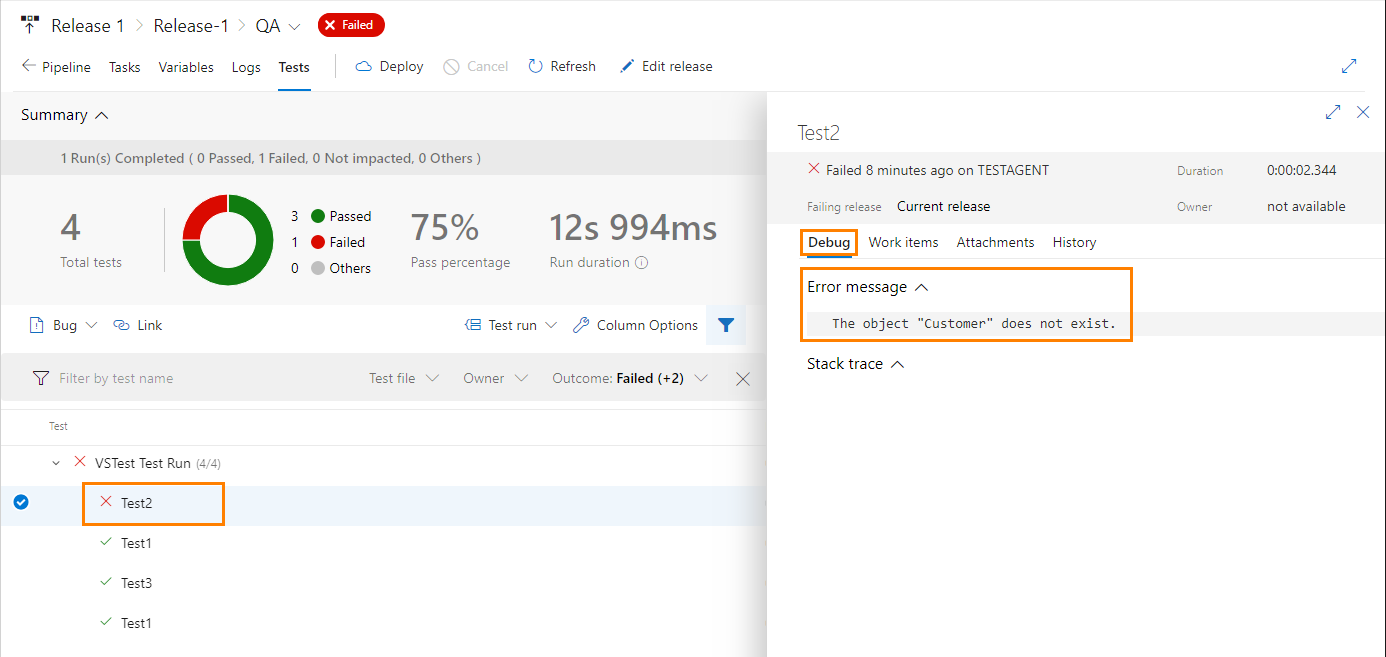Toggle the blue filter funnel button

pos(726,325)
